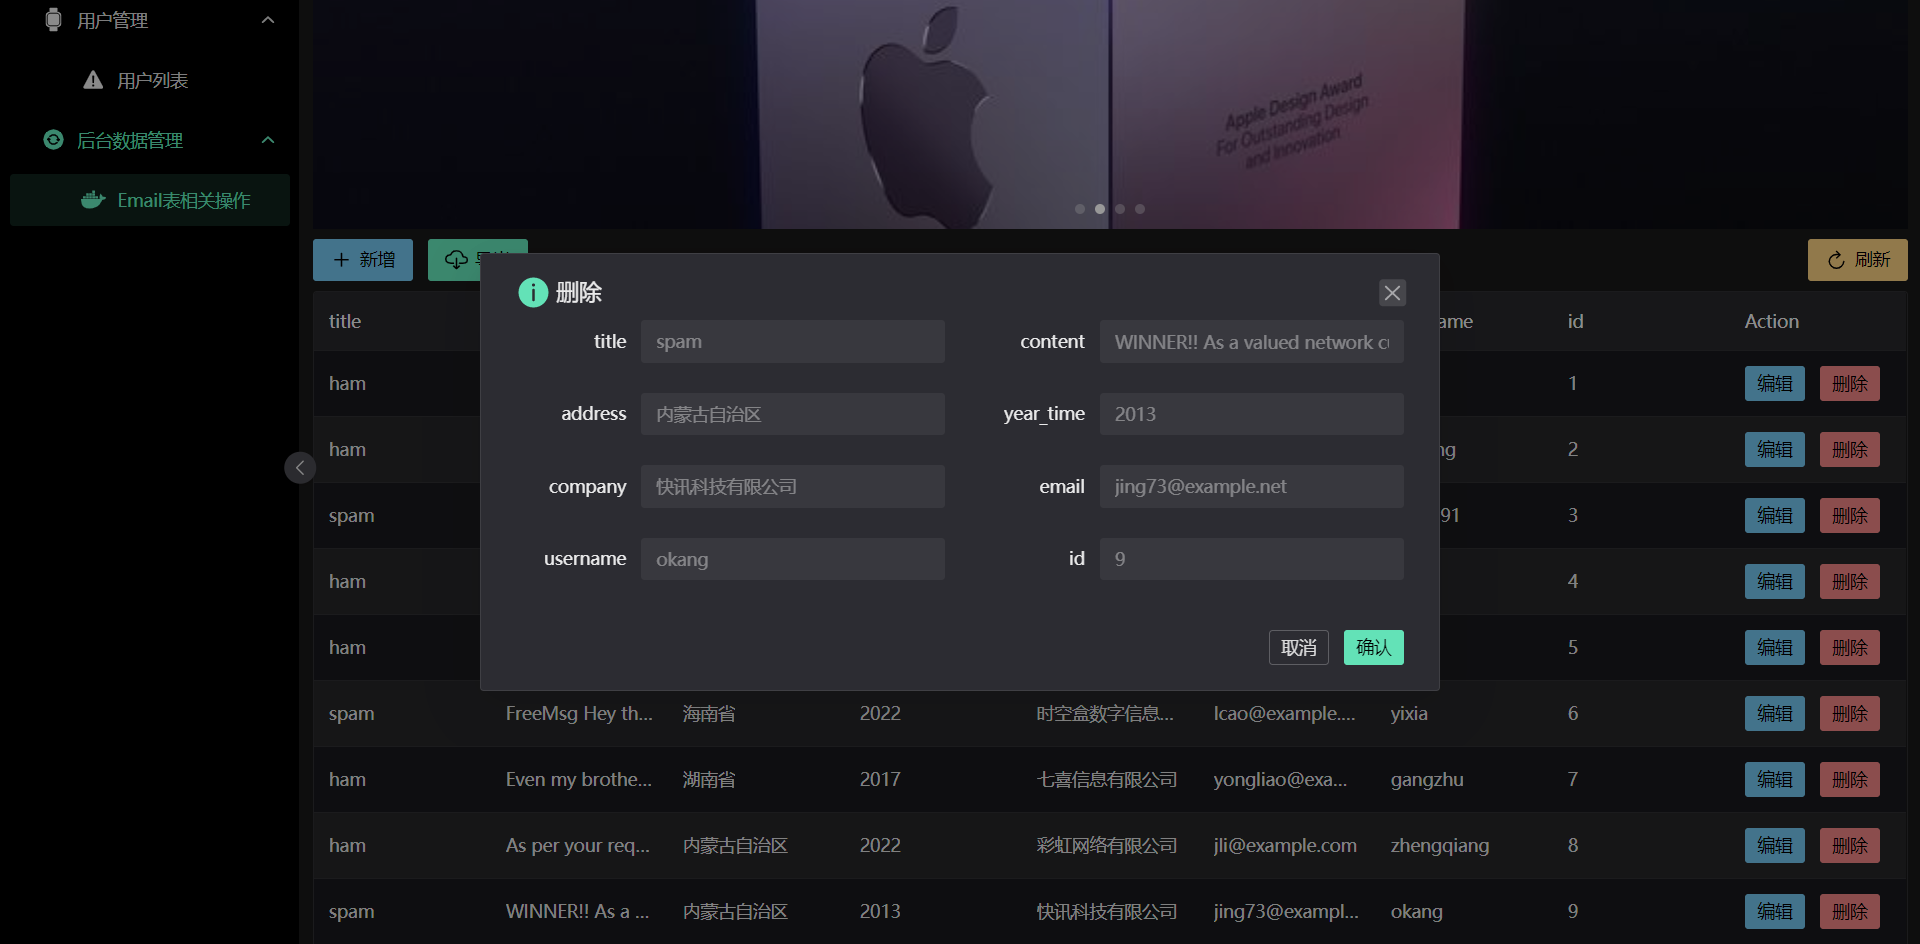Select the Email表相关操作 menu item
Viewport: 1920px width, 944px height.
coord(150,200)
